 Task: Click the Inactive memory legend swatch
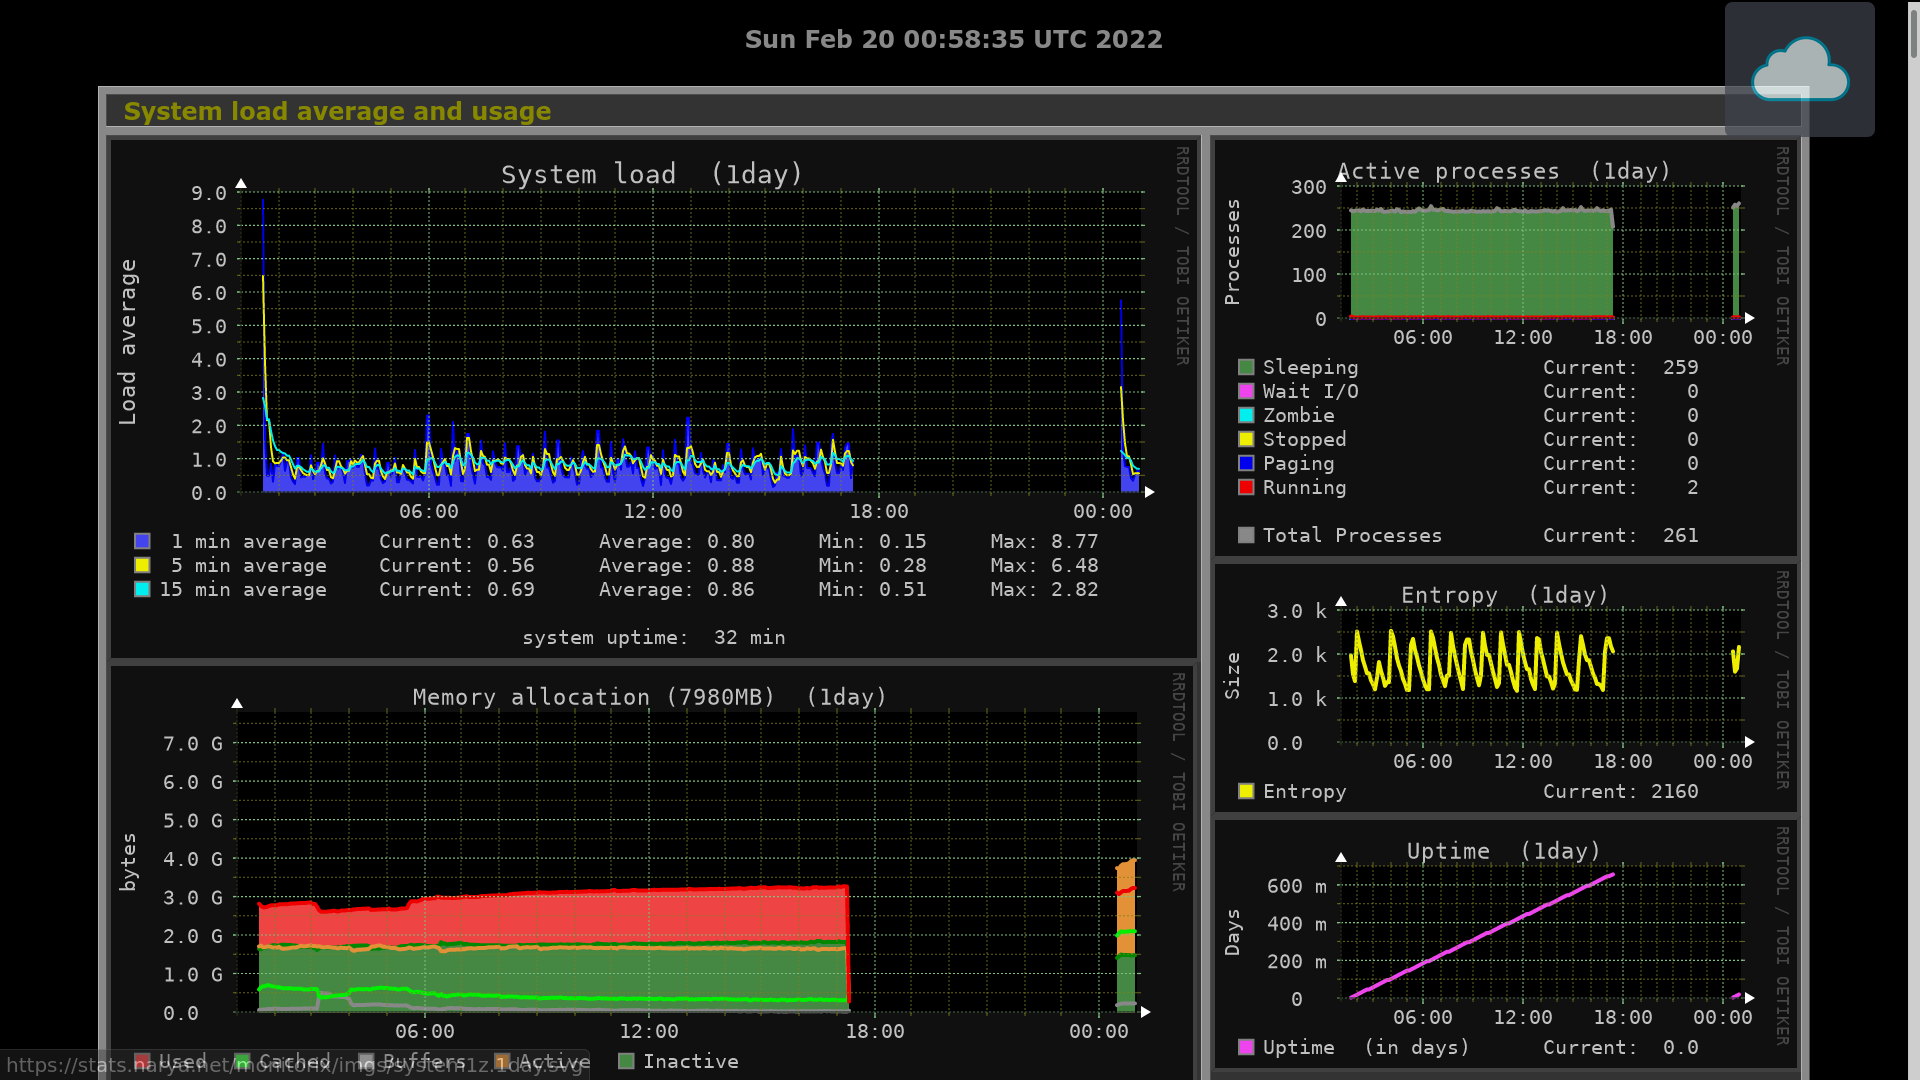point(626,1061)
